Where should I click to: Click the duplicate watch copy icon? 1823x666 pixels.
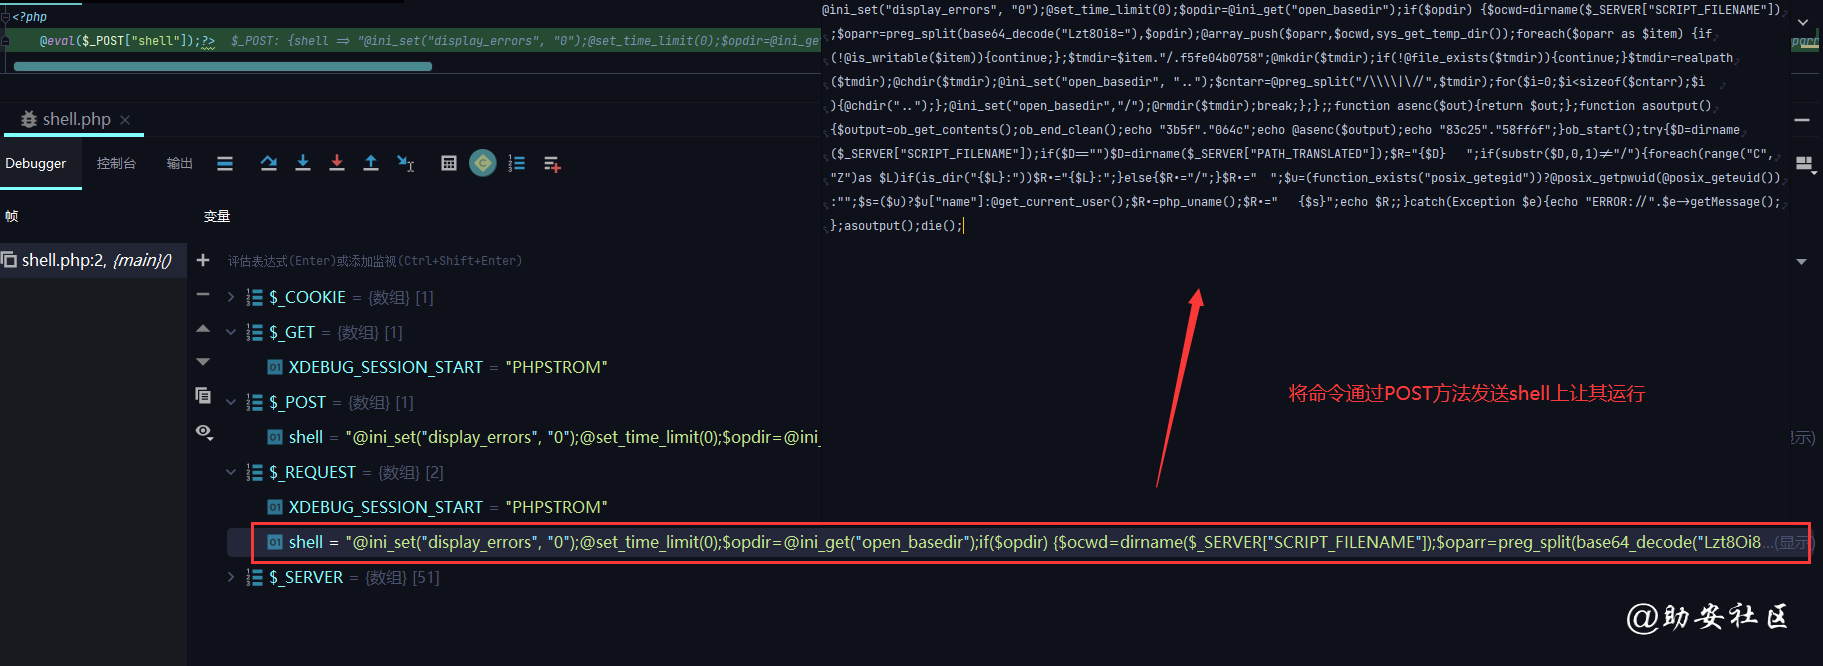203,396
